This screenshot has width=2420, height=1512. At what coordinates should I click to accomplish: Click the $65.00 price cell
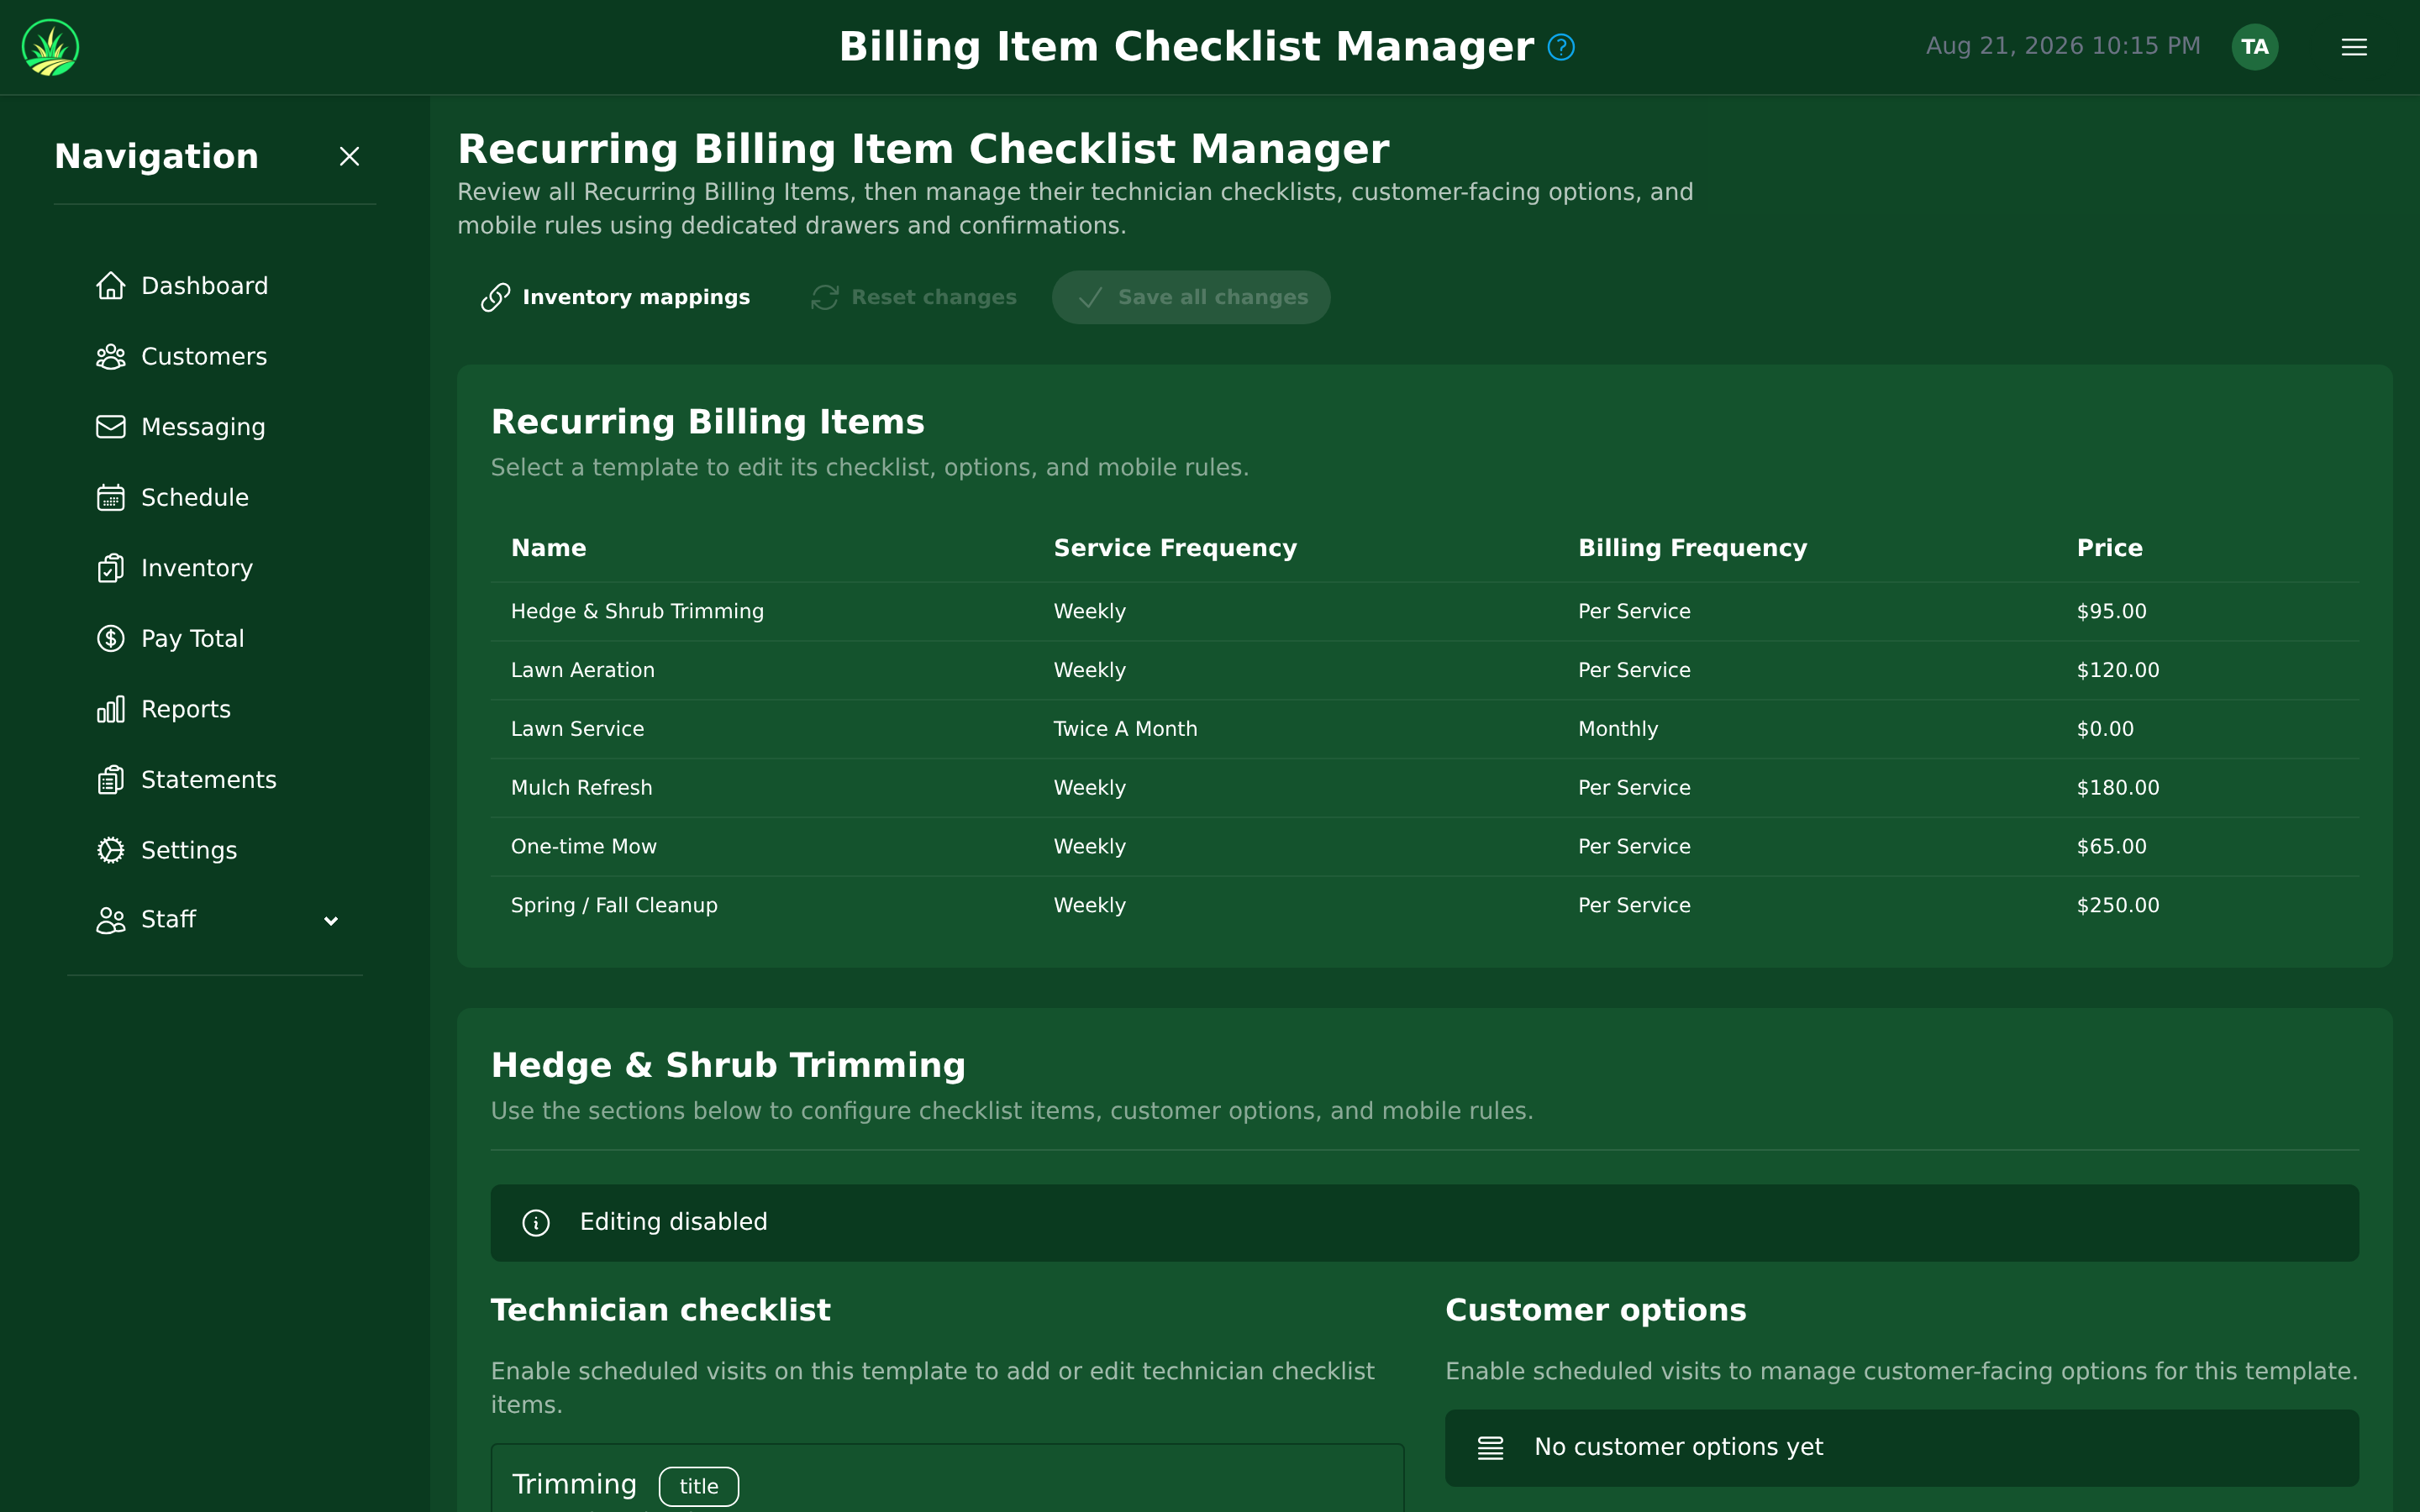[2111, 847]
